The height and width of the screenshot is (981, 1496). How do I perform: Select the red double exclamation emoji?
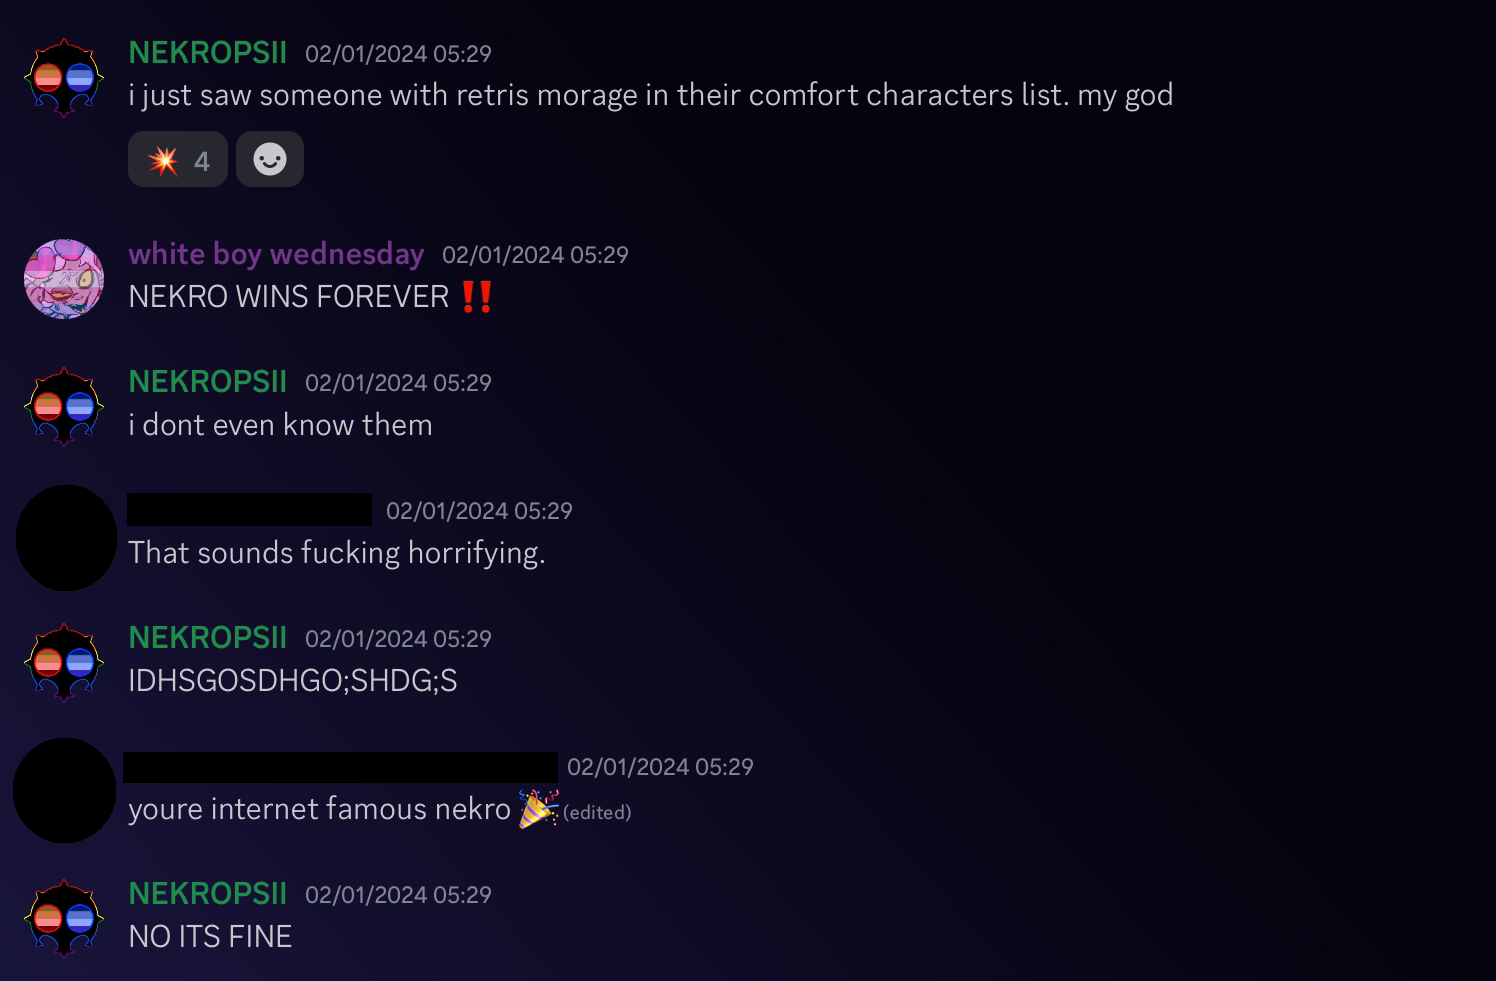(477, 297)
